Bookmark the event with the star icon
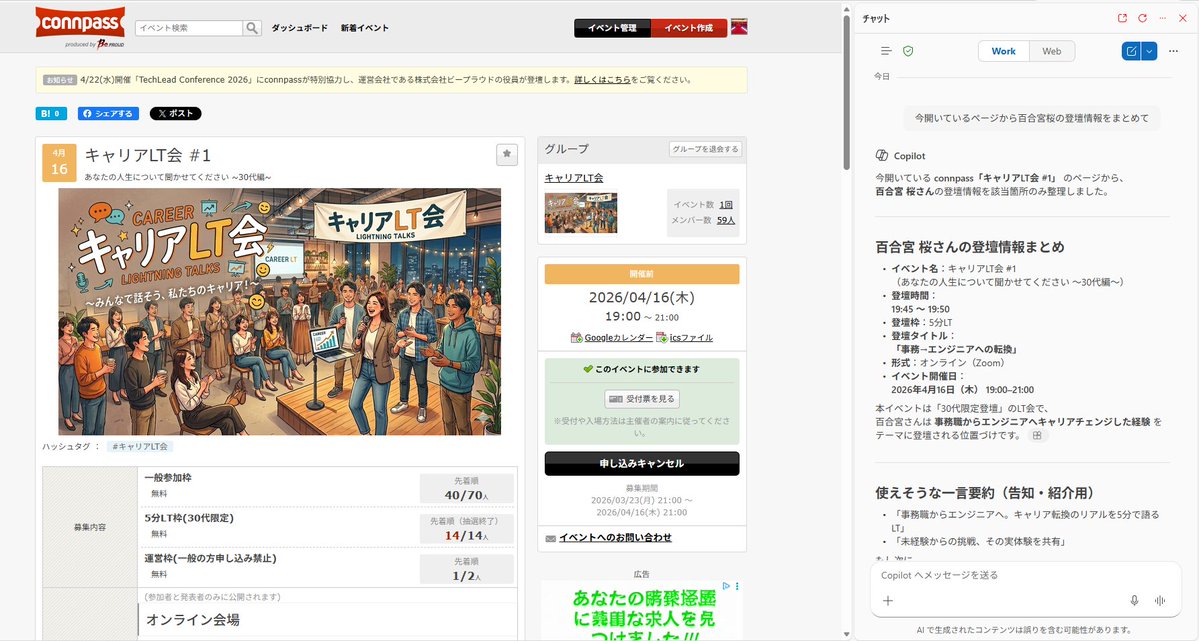The width and height of the screenshot is (1199, 641). [x=507, y=154]
